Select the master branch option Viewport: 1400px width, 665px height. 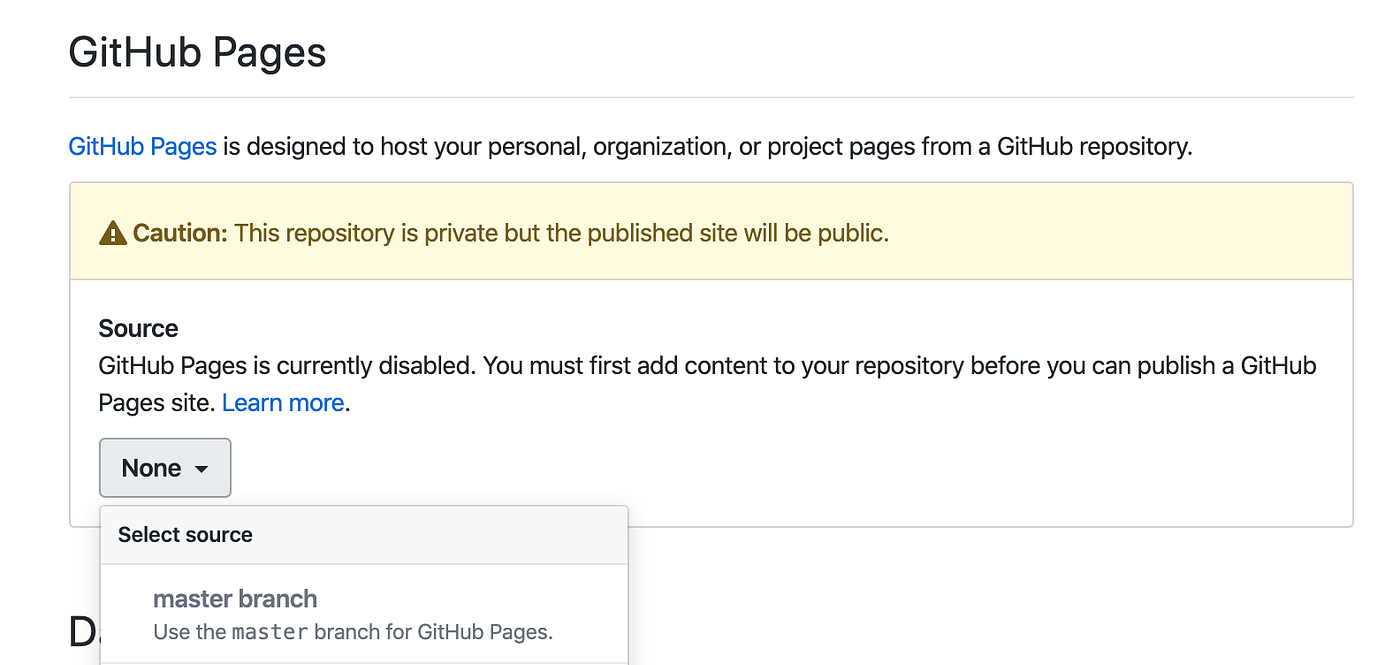tap(234, 598)
